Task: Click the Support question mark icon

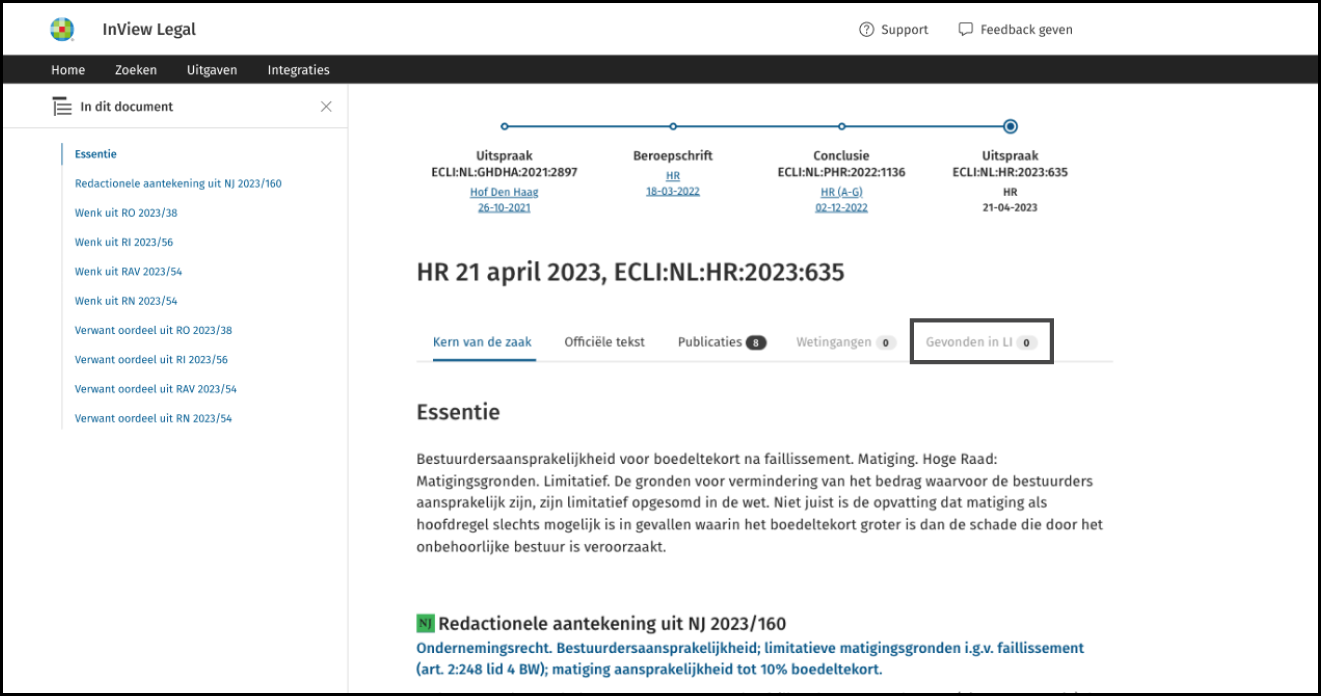Action: [x=866, y=30]
